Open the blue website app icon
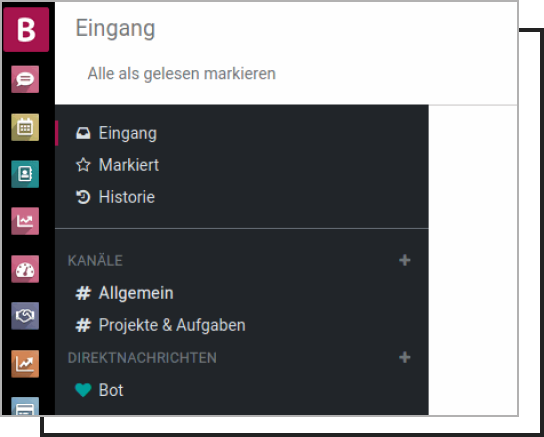 tap(25, 406)
